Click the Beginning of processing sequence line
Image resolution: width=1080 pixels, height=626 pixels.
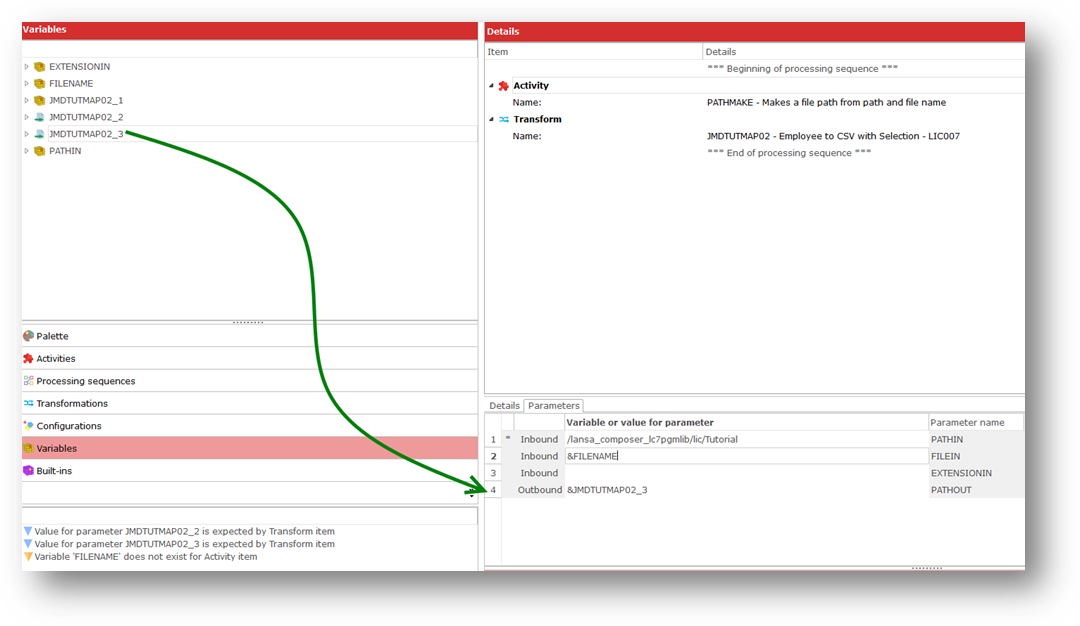(802, 69)
